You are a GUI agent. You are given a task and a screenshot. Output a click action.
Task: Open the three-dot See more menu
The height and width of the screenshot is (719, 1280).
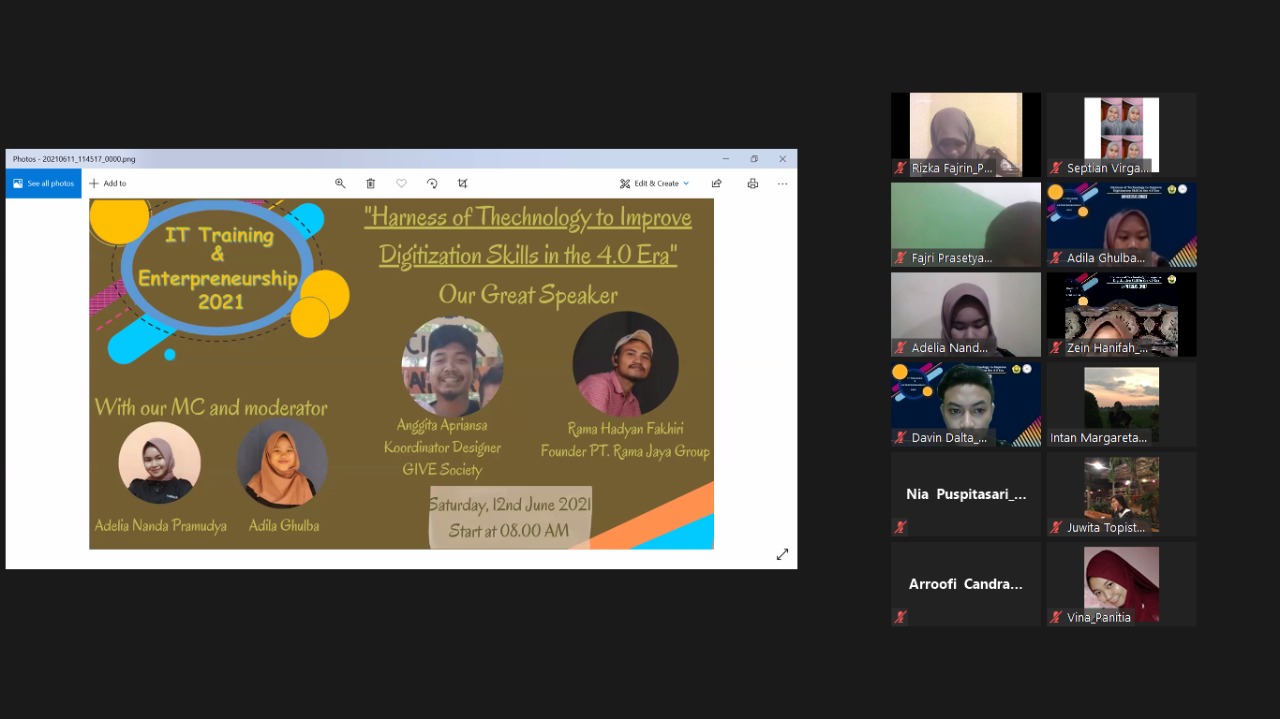tap(782, 184)
